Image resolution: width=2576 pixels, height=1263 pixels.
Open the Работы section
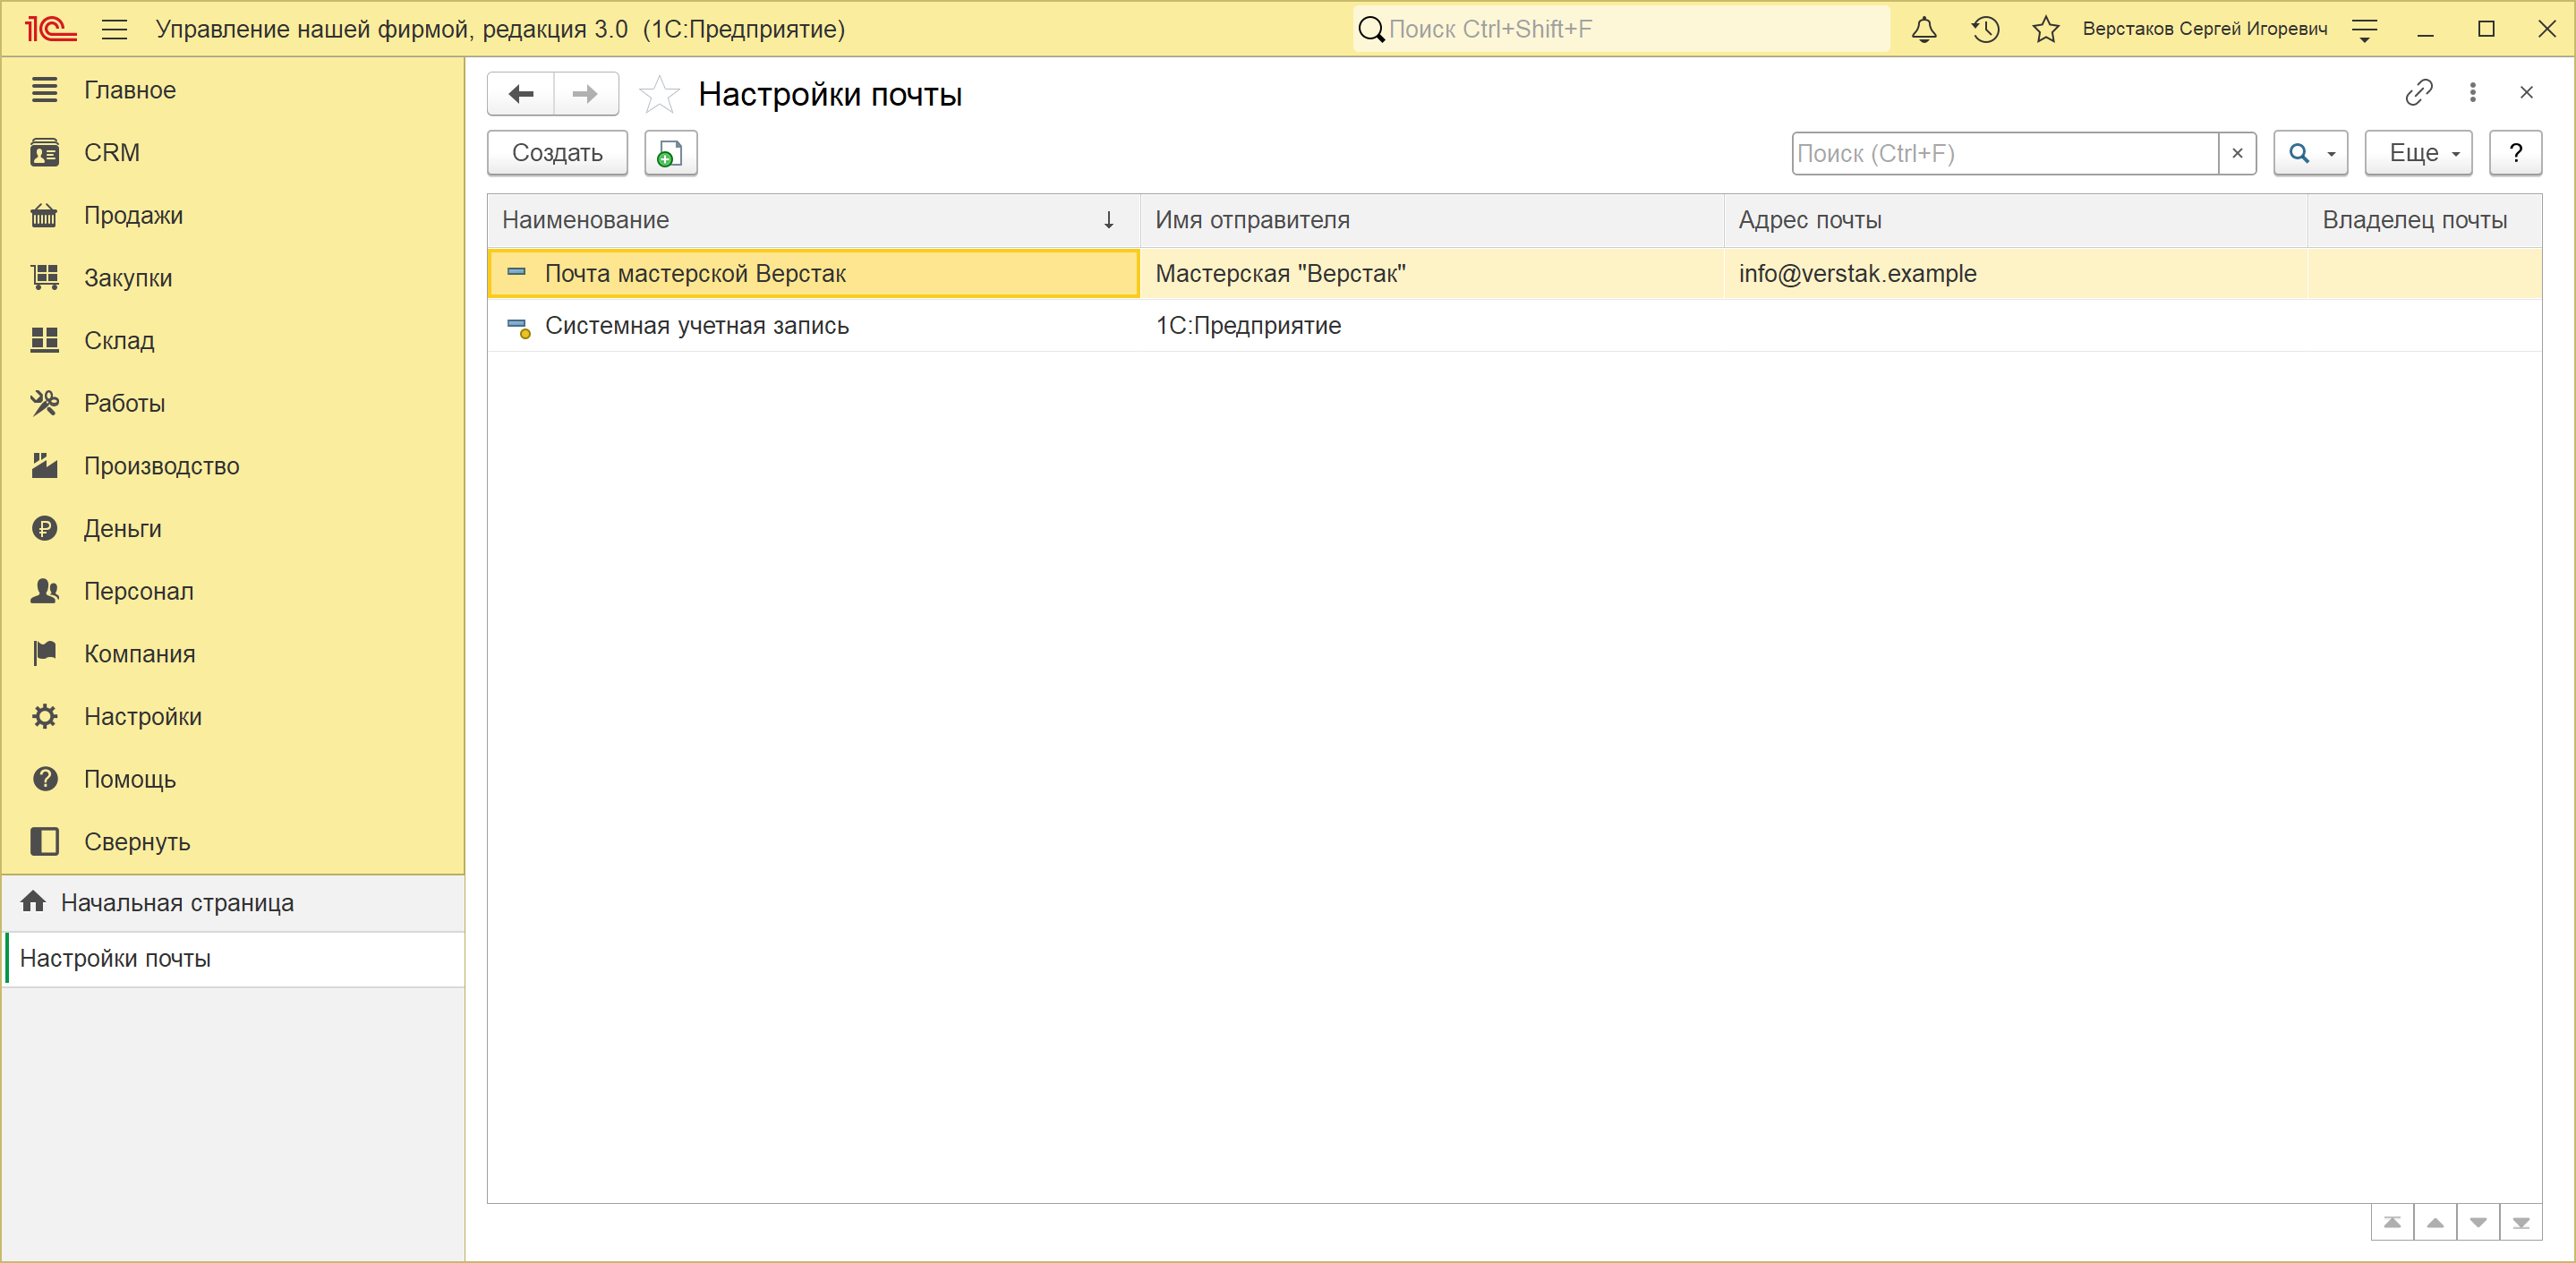tap(234, 404)
